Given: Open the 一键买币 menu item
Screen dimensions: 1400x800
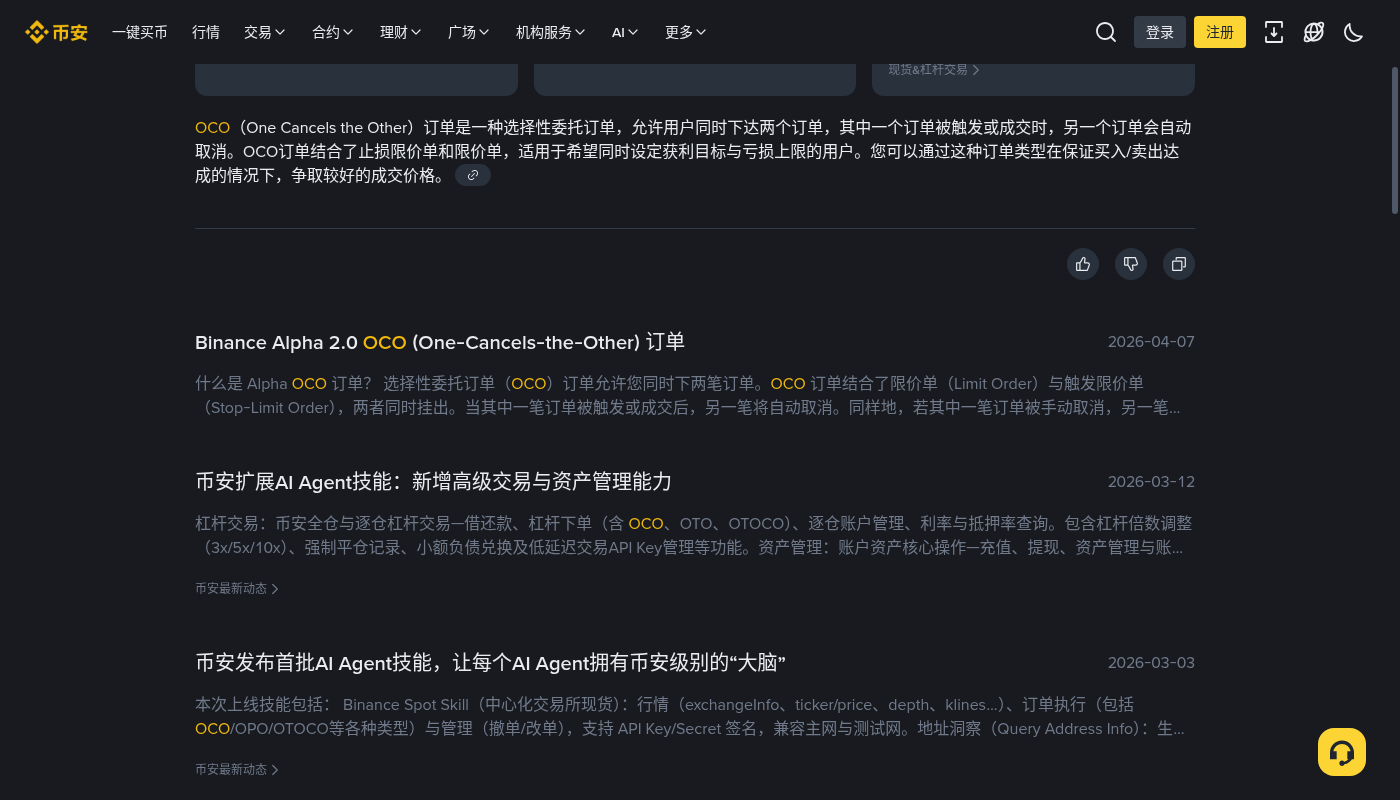Looking at the screenshot, I should tap(140, 32).
